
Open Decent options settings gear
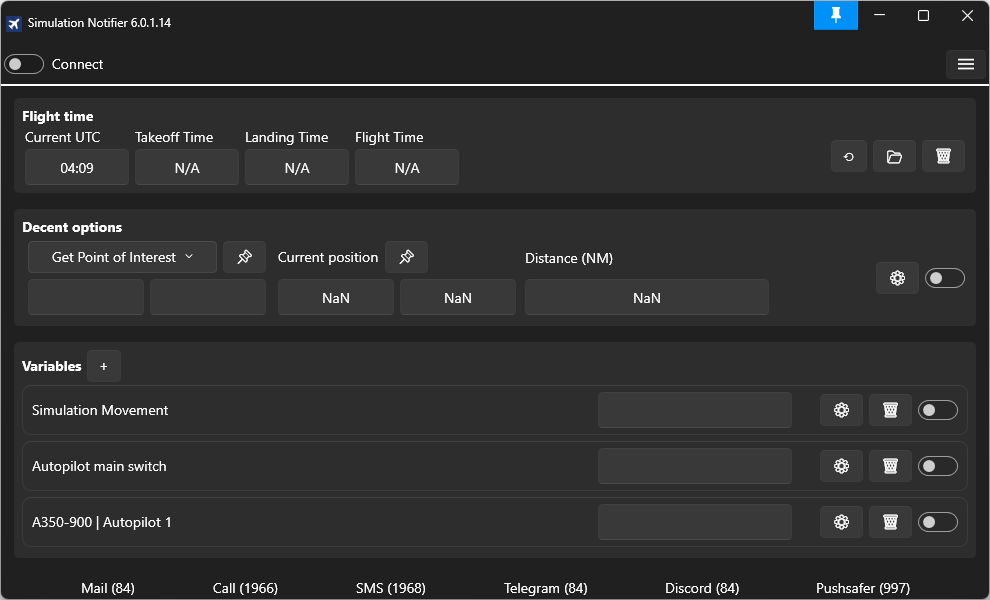coord(897,278)
